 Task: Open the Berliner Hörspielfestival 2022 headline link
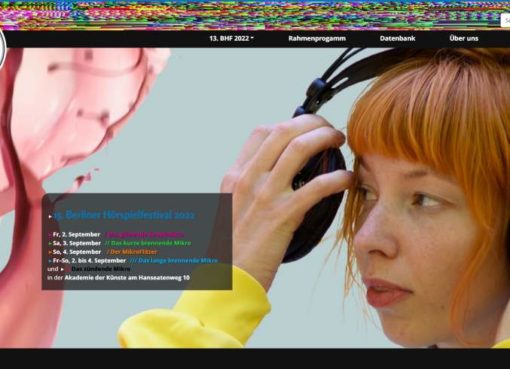click(x=124, y=215)
